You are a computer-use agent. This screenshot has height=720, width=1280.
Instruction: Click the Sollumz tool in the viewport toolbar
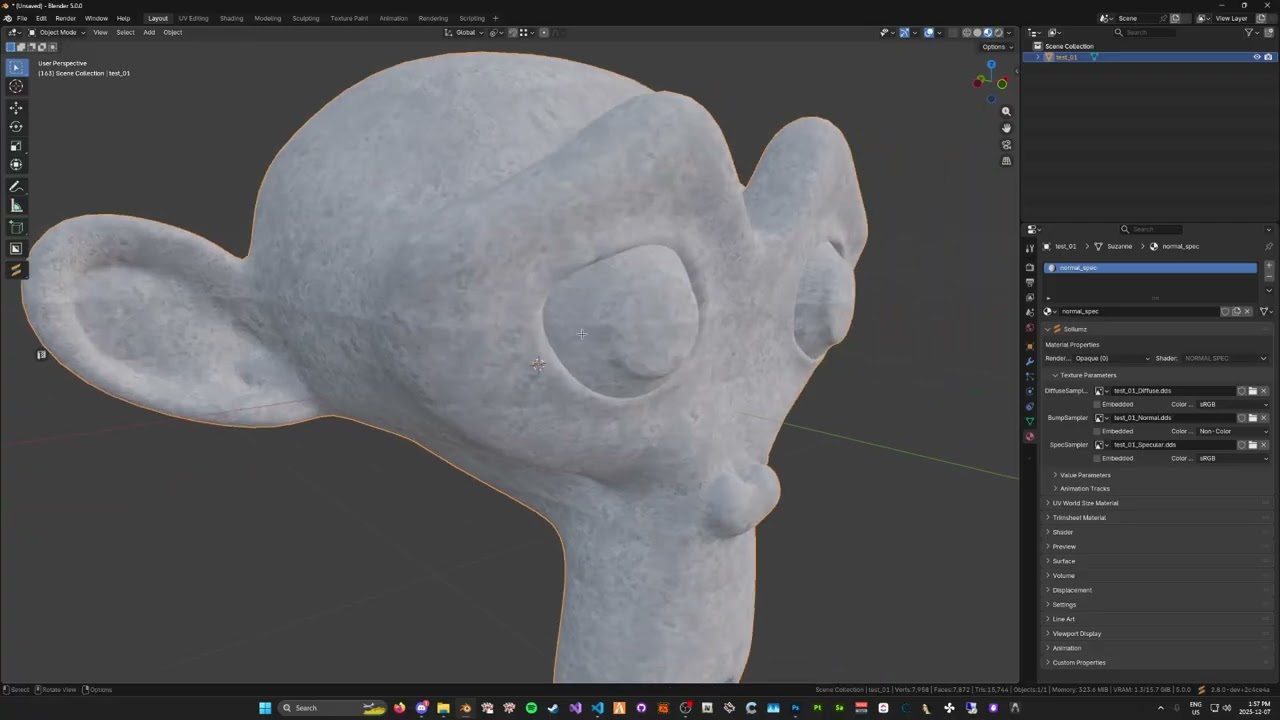16,270
